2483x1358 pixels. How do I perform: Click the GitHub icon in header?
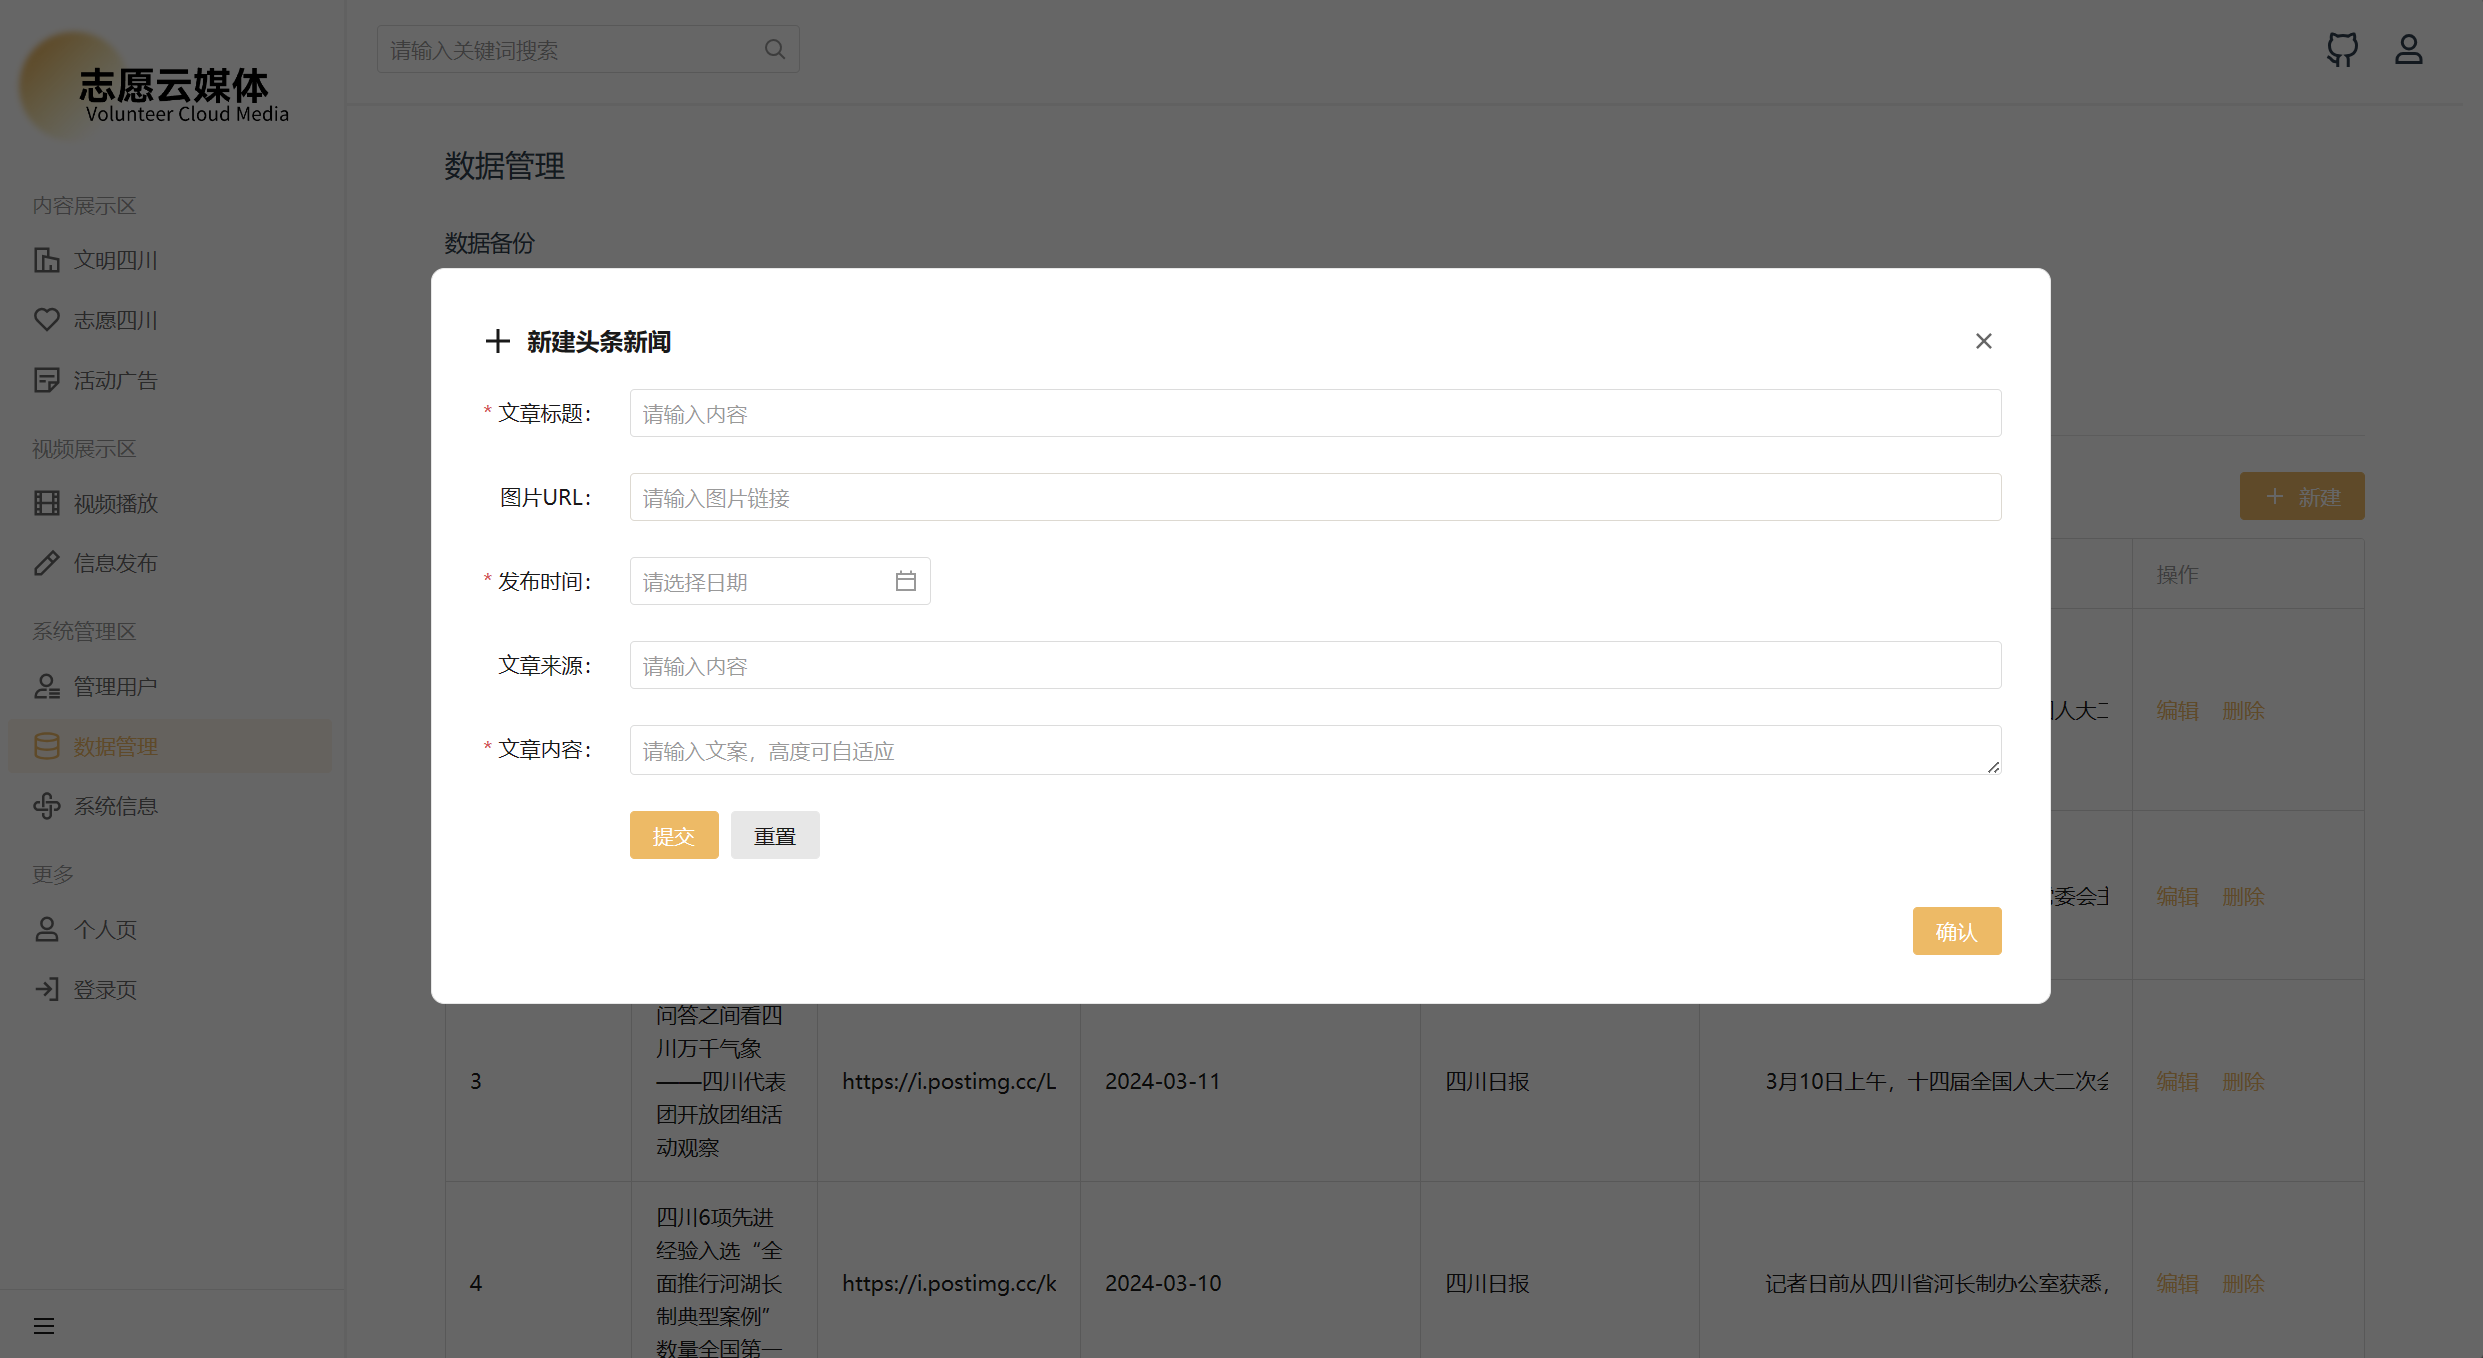2342,49
